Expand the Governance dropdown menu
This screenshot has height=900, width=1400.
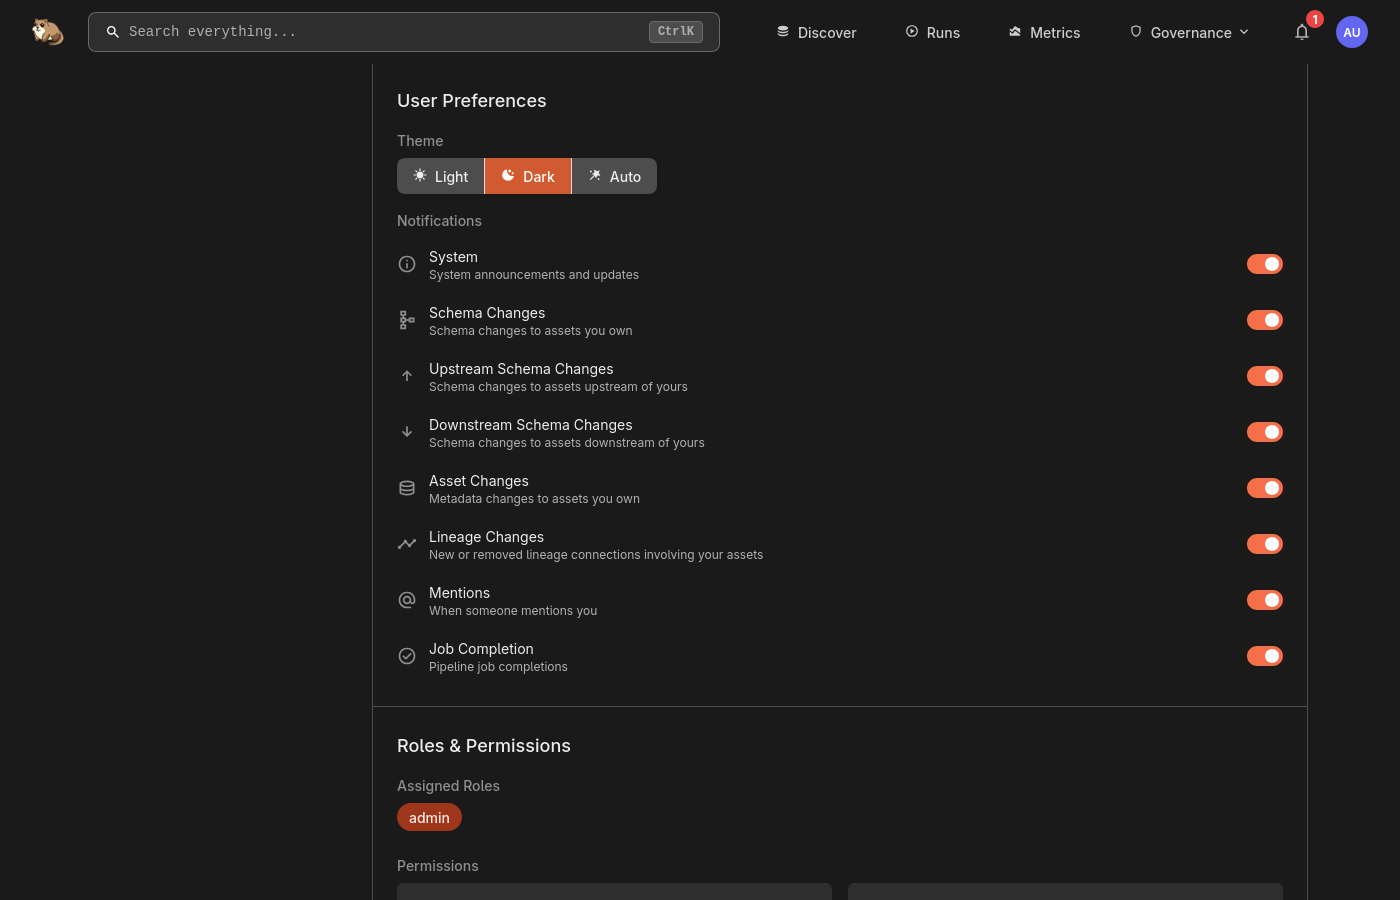click(1189, 32)
